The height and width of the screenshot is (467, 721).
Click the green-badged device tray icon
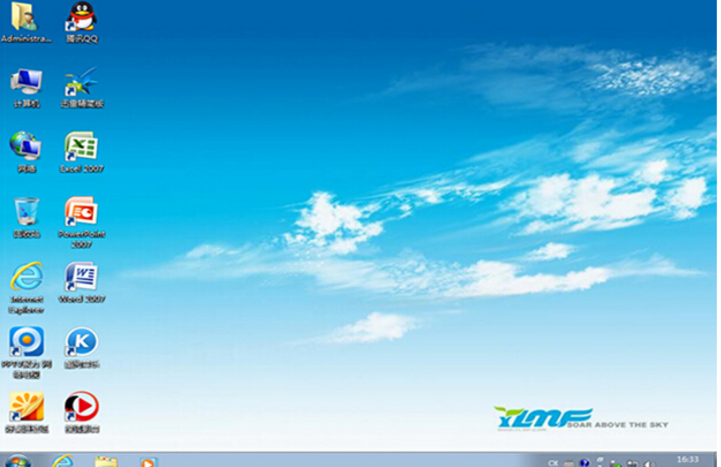pos(616,464)
